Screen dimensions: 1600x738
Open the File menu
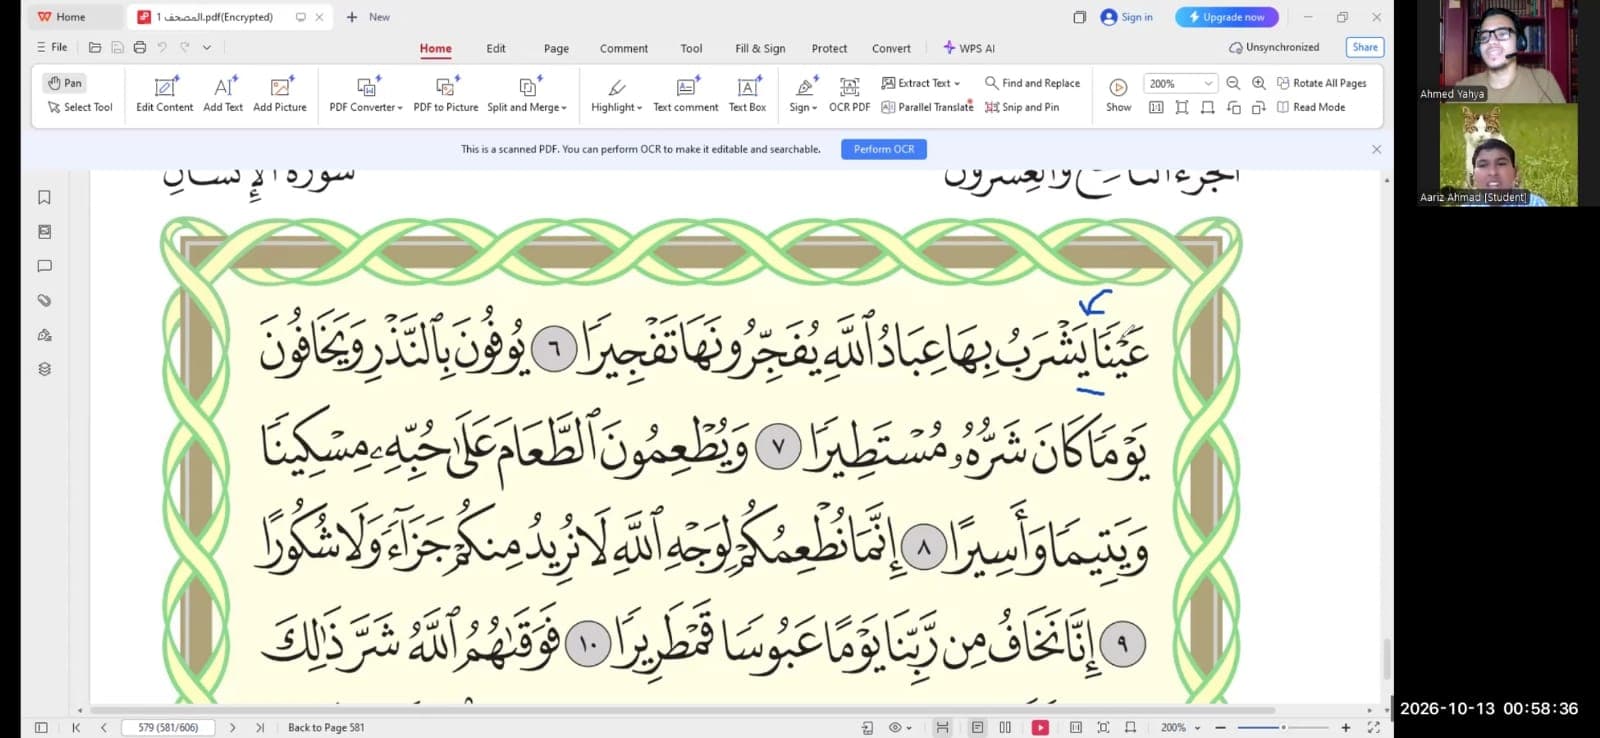52,47
